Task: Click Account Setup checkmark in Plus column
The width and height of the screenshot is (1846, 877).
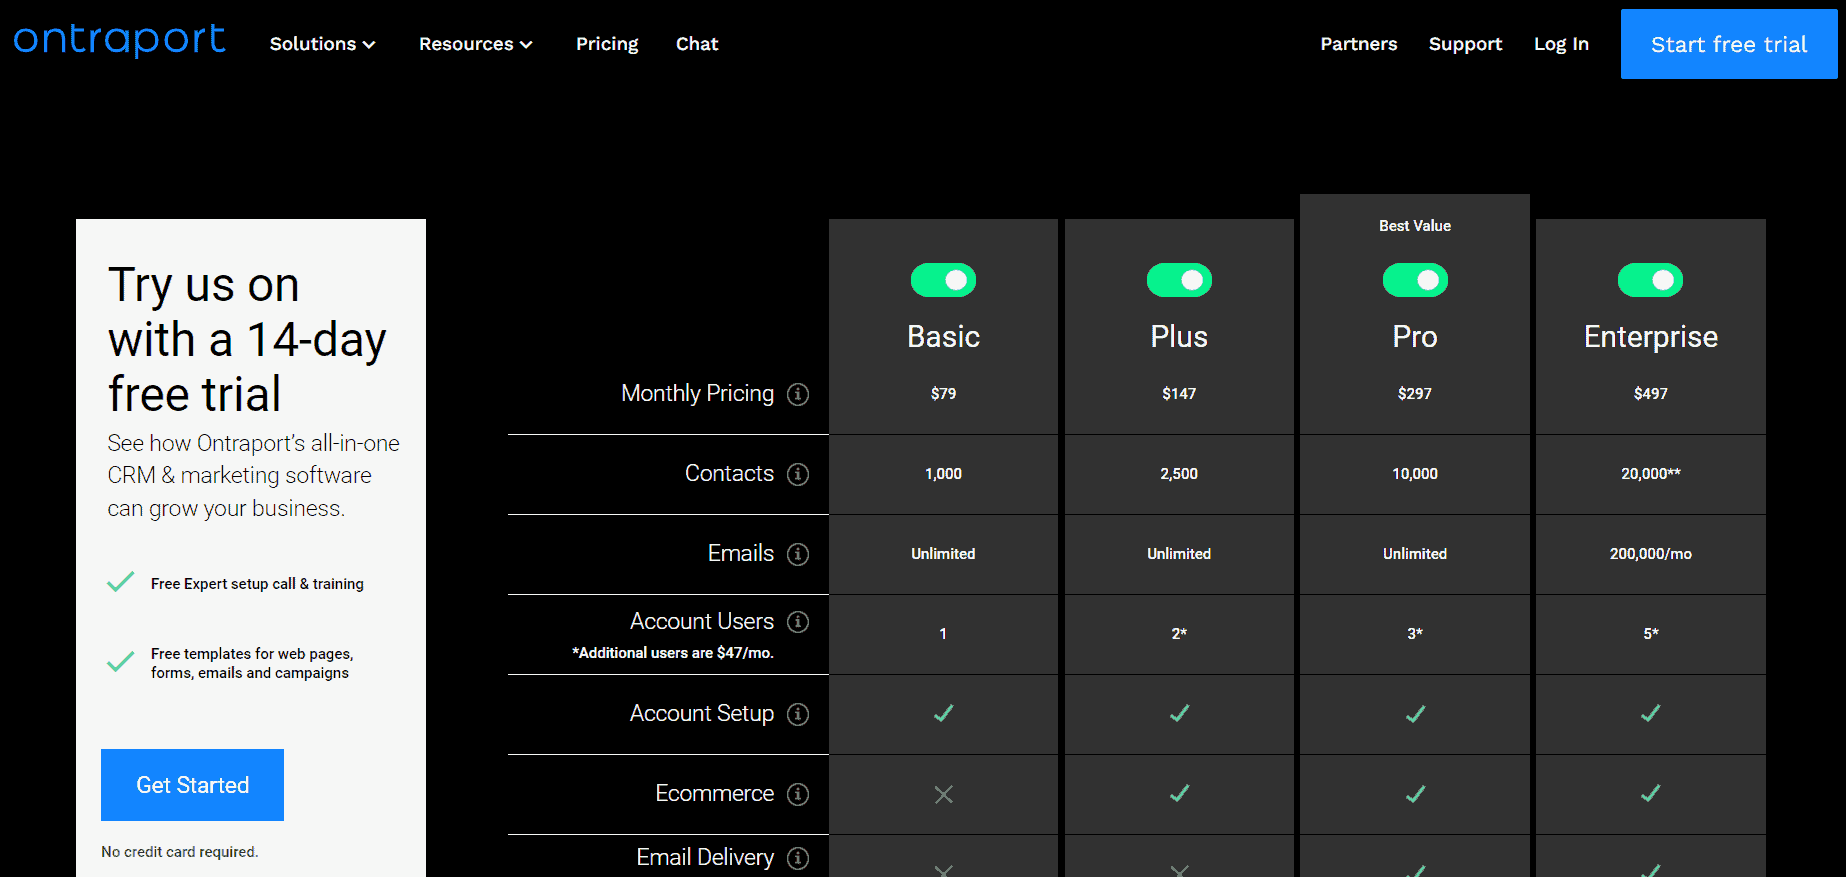Action: 1179,713
